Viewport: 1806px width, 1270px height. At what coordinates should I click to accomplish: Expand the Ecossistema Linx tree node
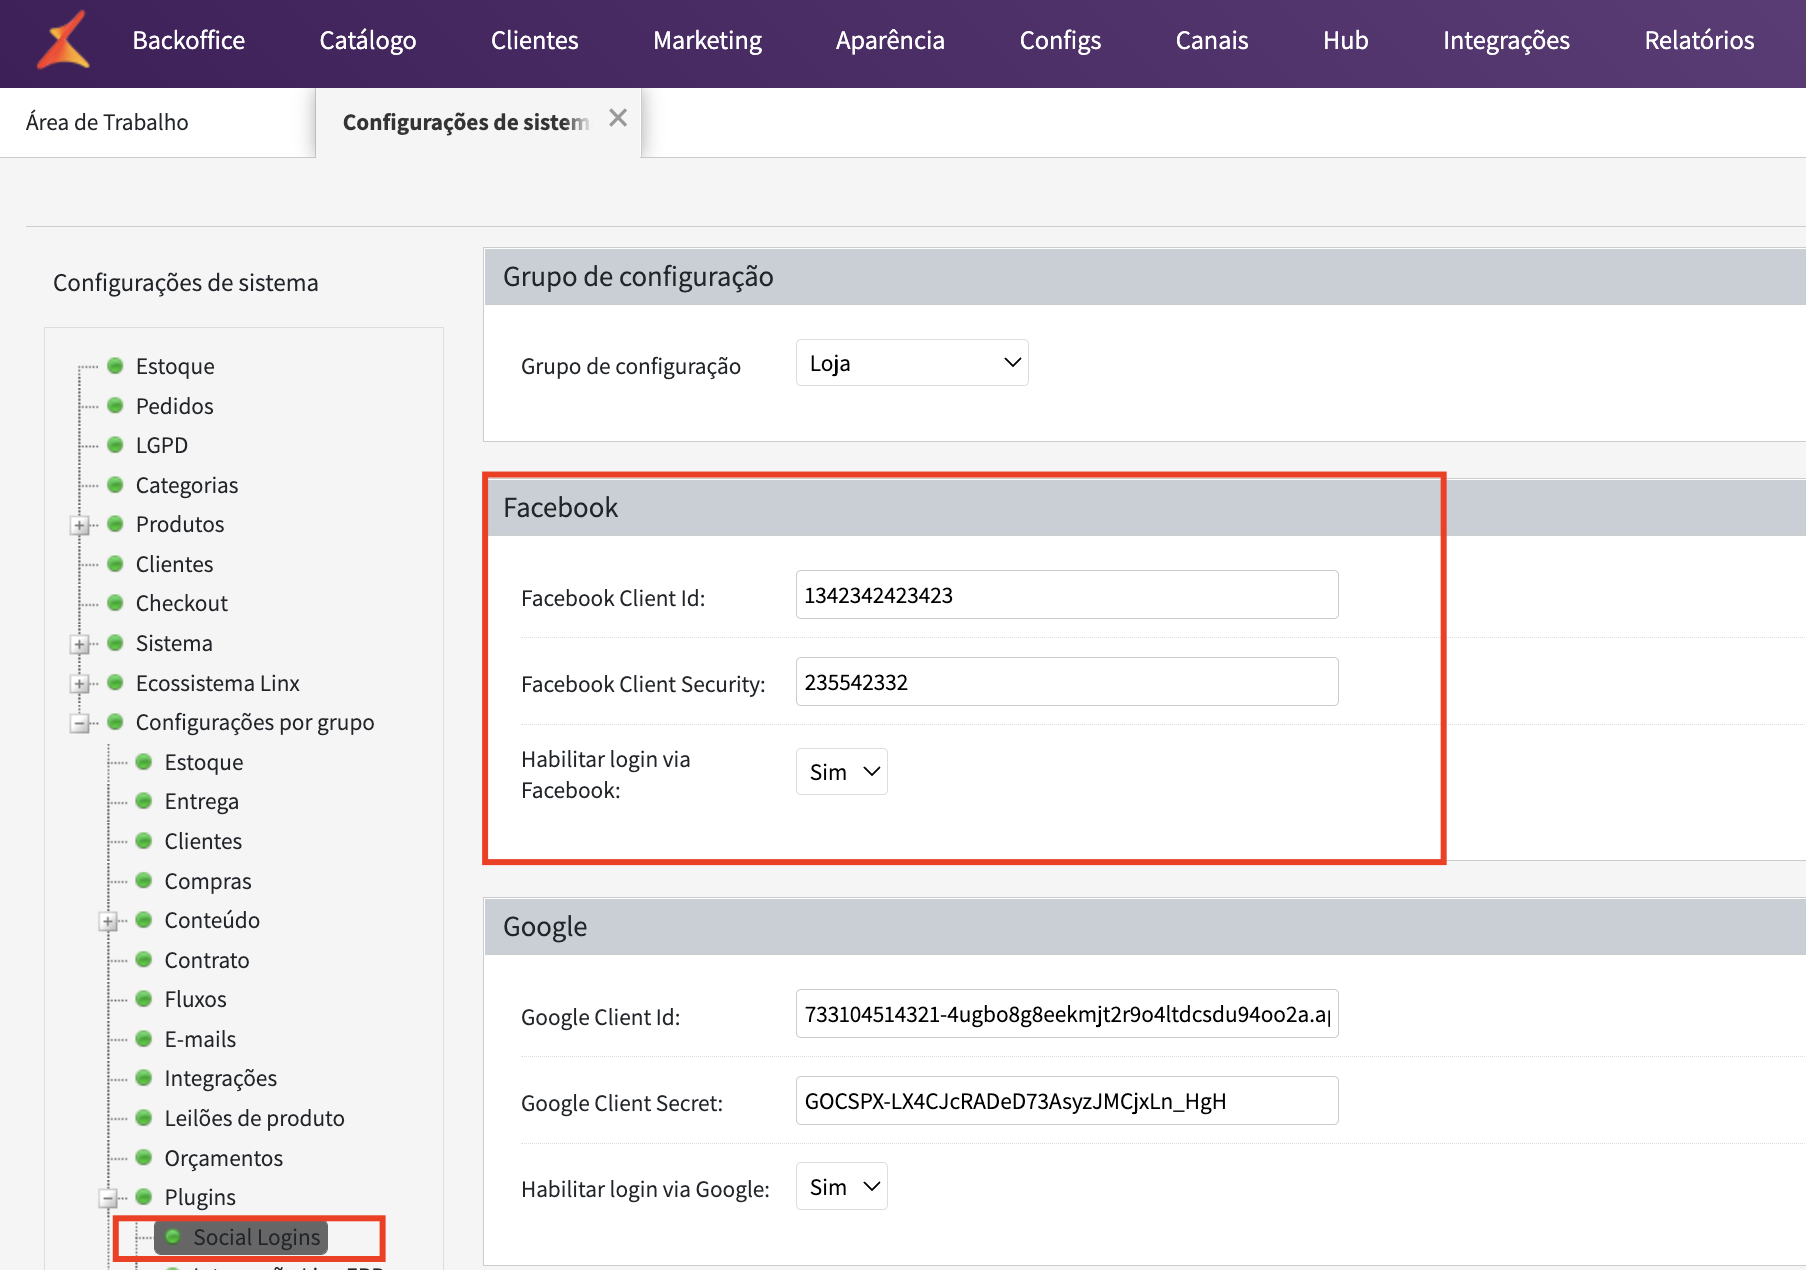point(80,684)
